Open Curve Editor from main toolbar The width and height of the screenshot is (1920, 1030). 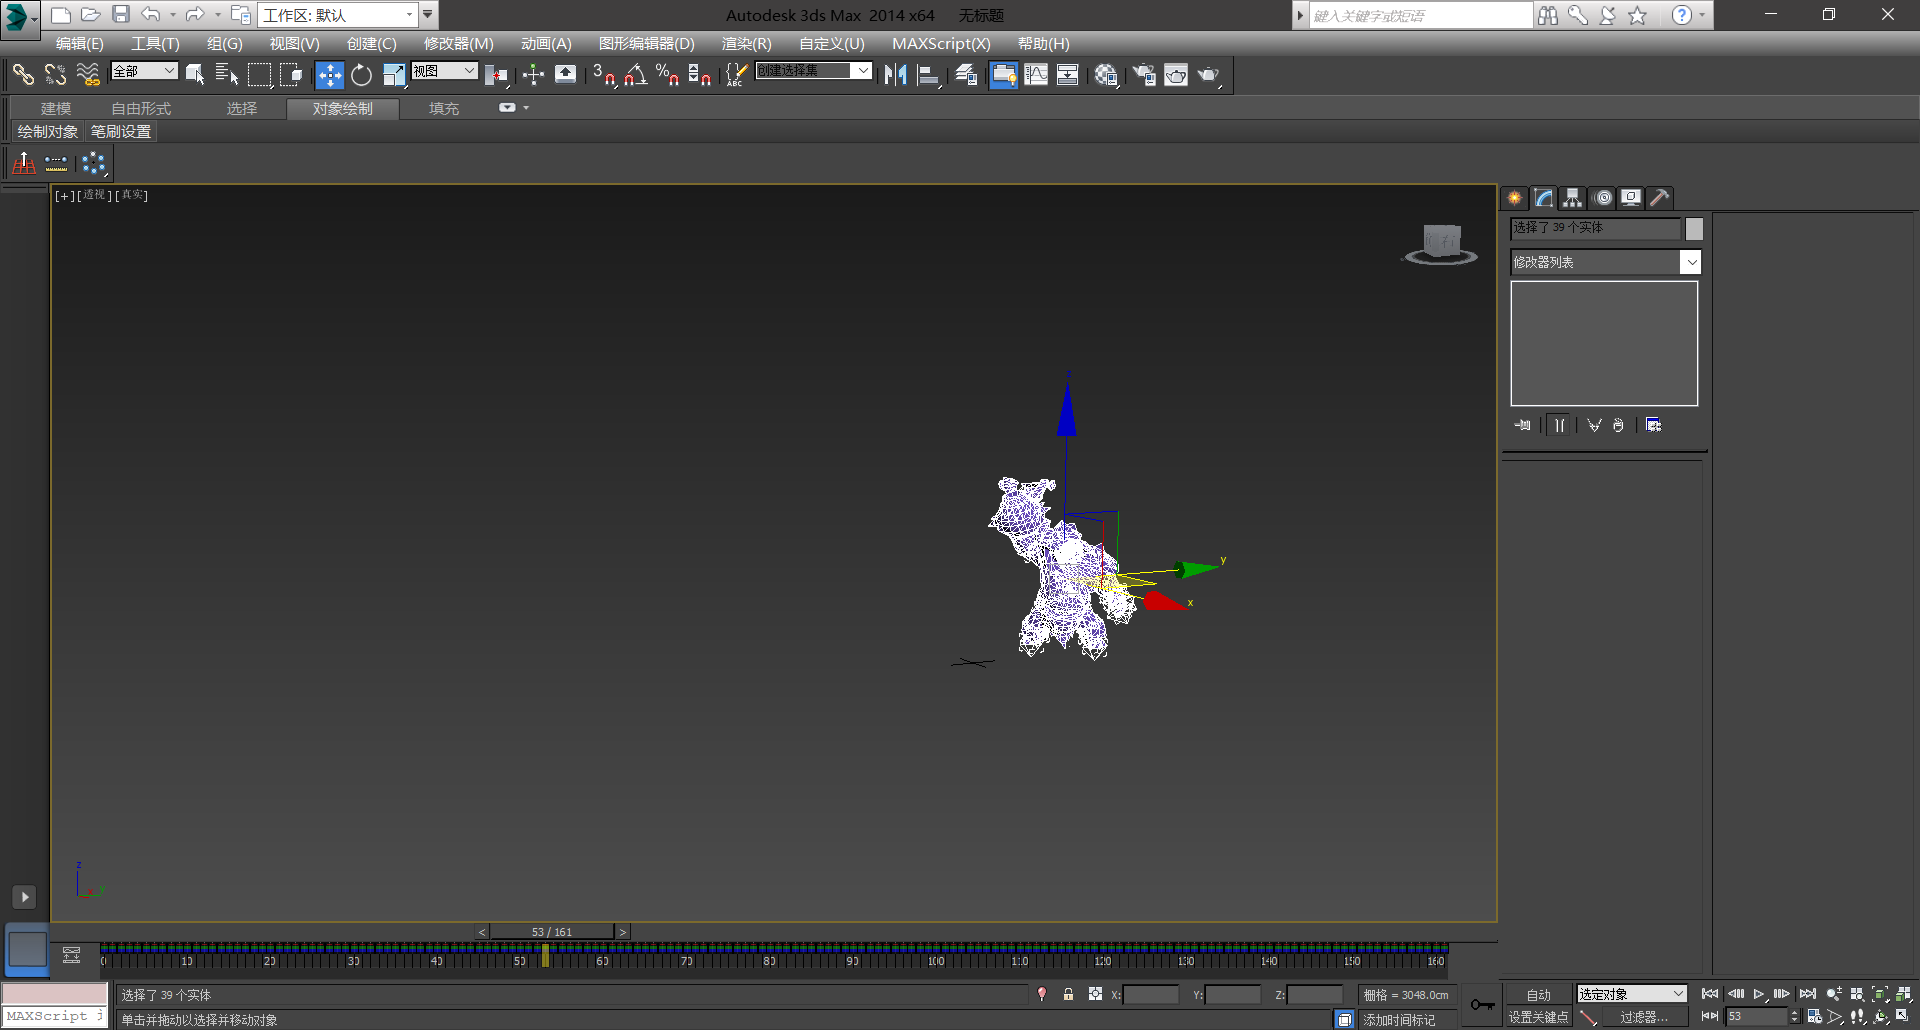click(x=1036, y=75)
